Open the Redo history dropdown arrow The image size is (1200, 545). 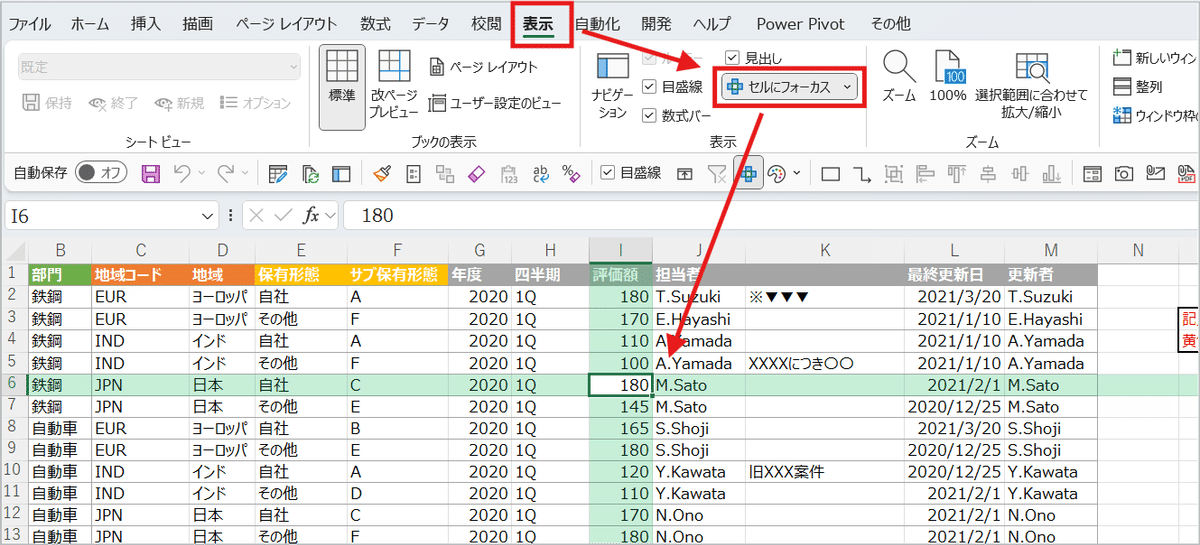point(245,173)
